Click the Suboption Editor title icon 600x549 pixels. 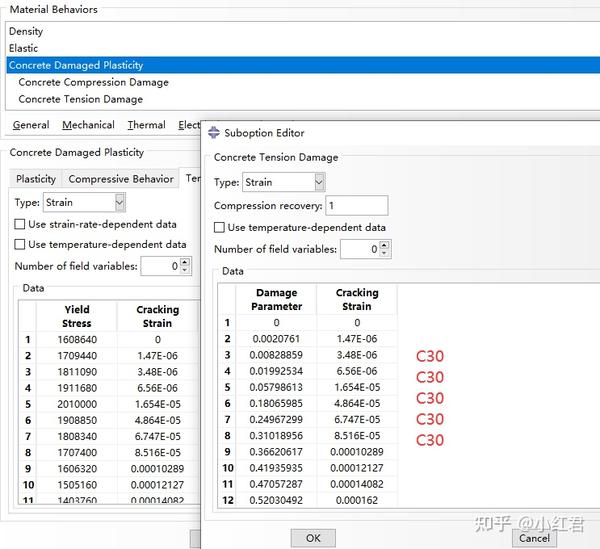tap(214, 133)
